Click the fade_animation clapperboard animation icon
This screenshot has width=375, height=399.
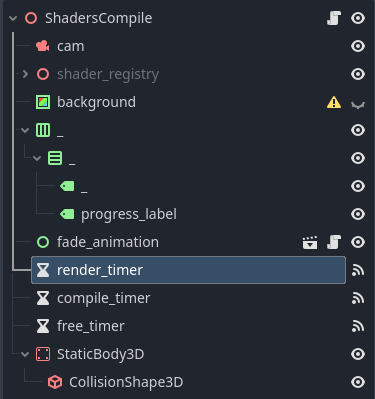point(310,242)
